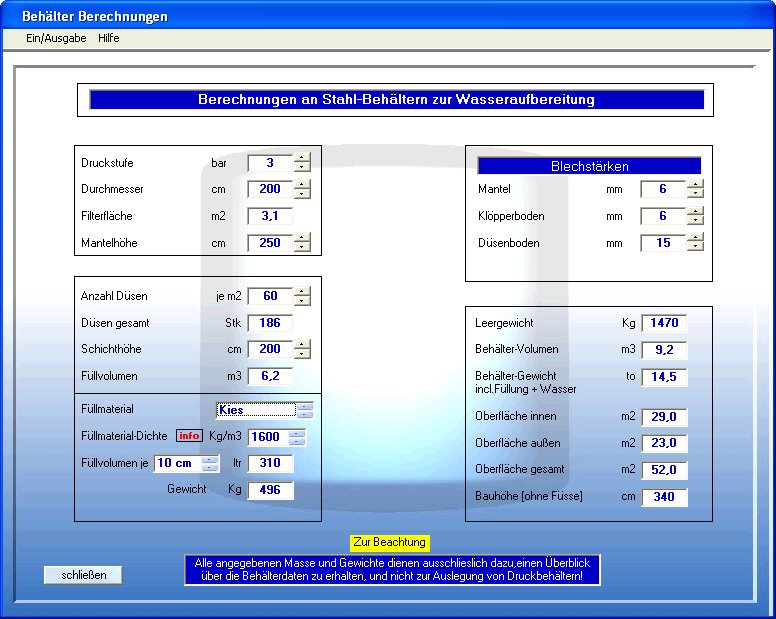
Task: Open the Ein/Ausgabe menu
Action: pos(56,38)
